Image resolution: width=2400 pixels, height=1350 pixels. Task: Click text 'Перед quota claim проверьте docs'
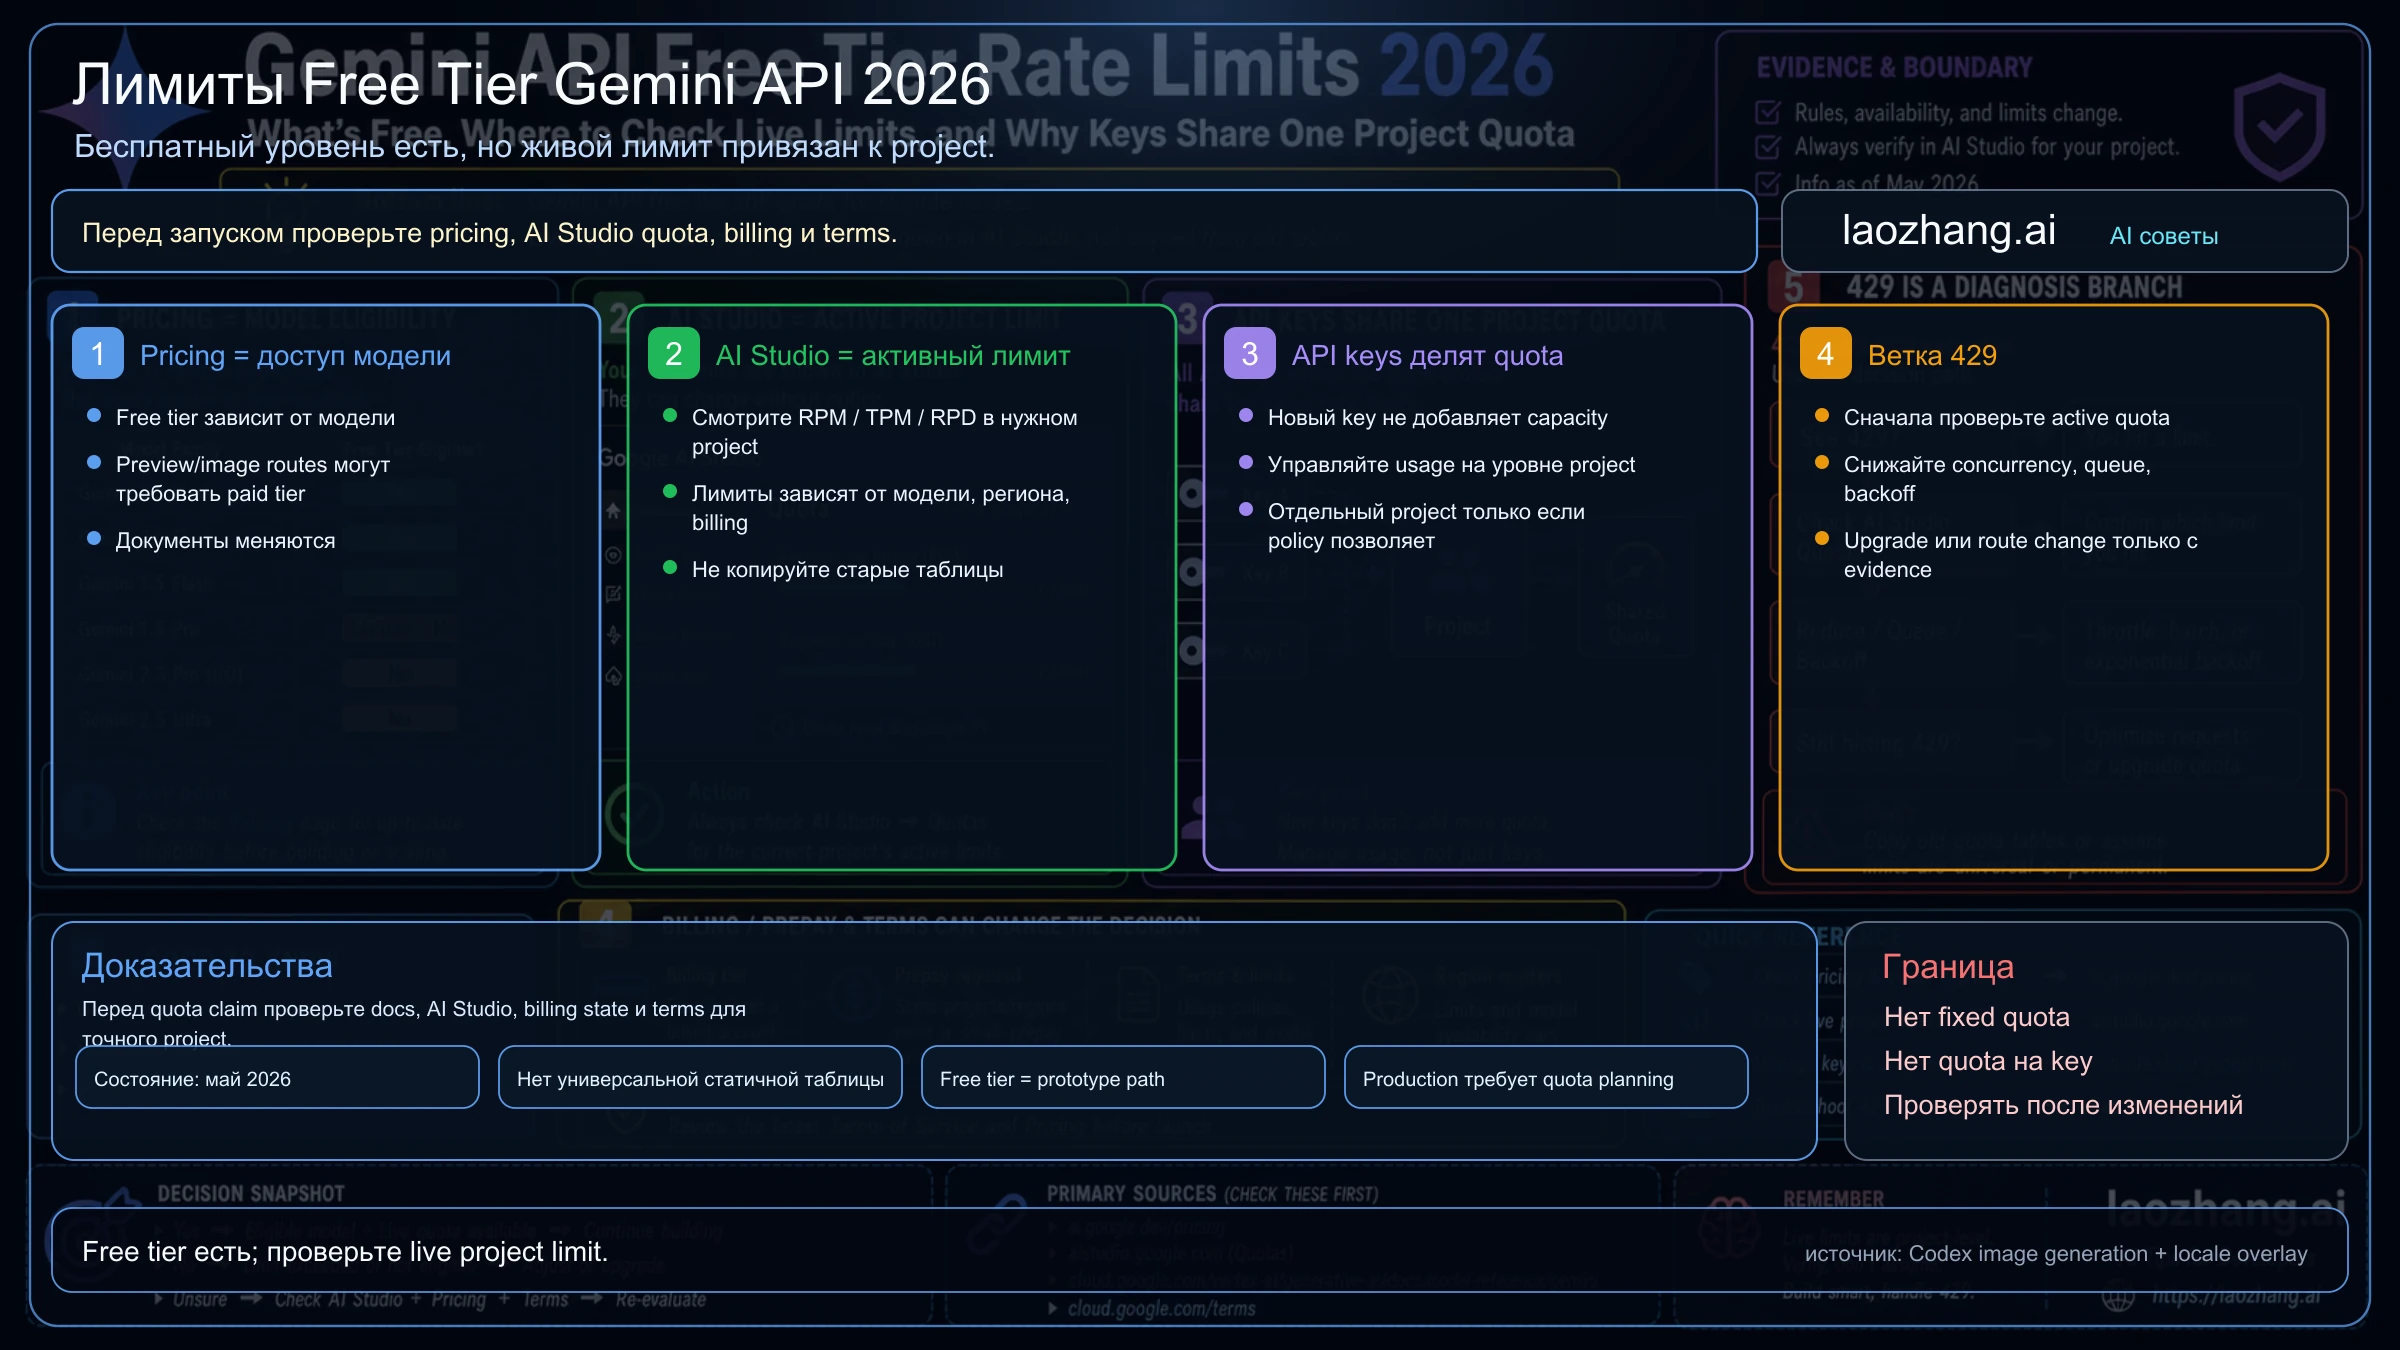click(x=249, y=1009)
